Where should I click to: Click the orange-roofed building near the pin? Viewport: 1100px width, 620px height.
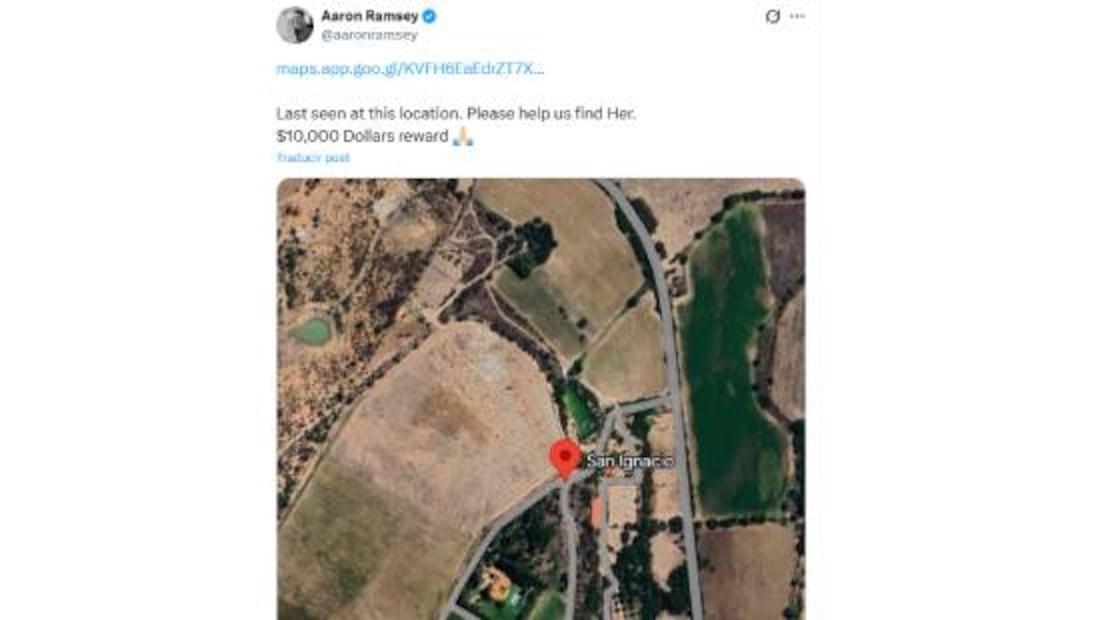[598, 513]
